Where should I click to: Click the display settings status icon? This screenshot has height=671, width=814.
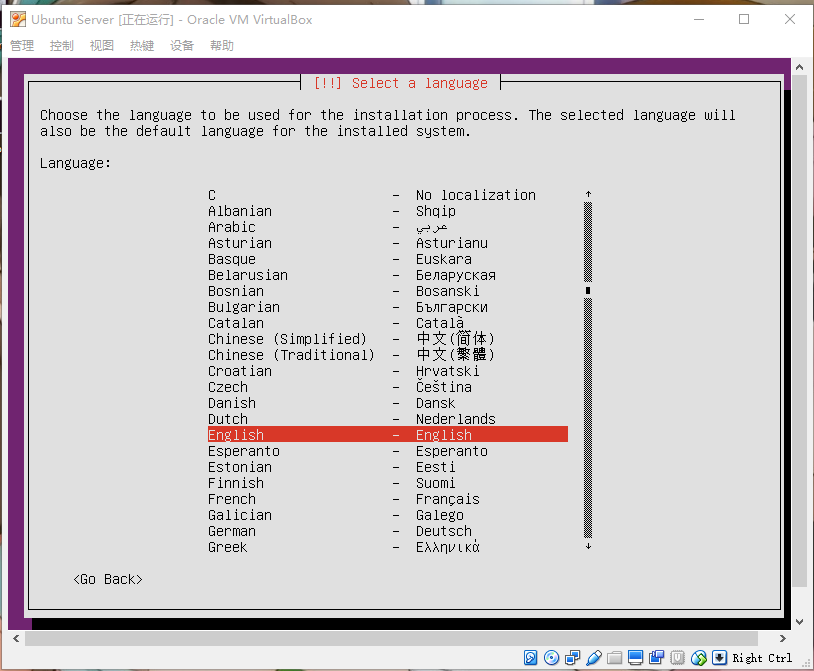pyautogui.click(x=635, y=658)
